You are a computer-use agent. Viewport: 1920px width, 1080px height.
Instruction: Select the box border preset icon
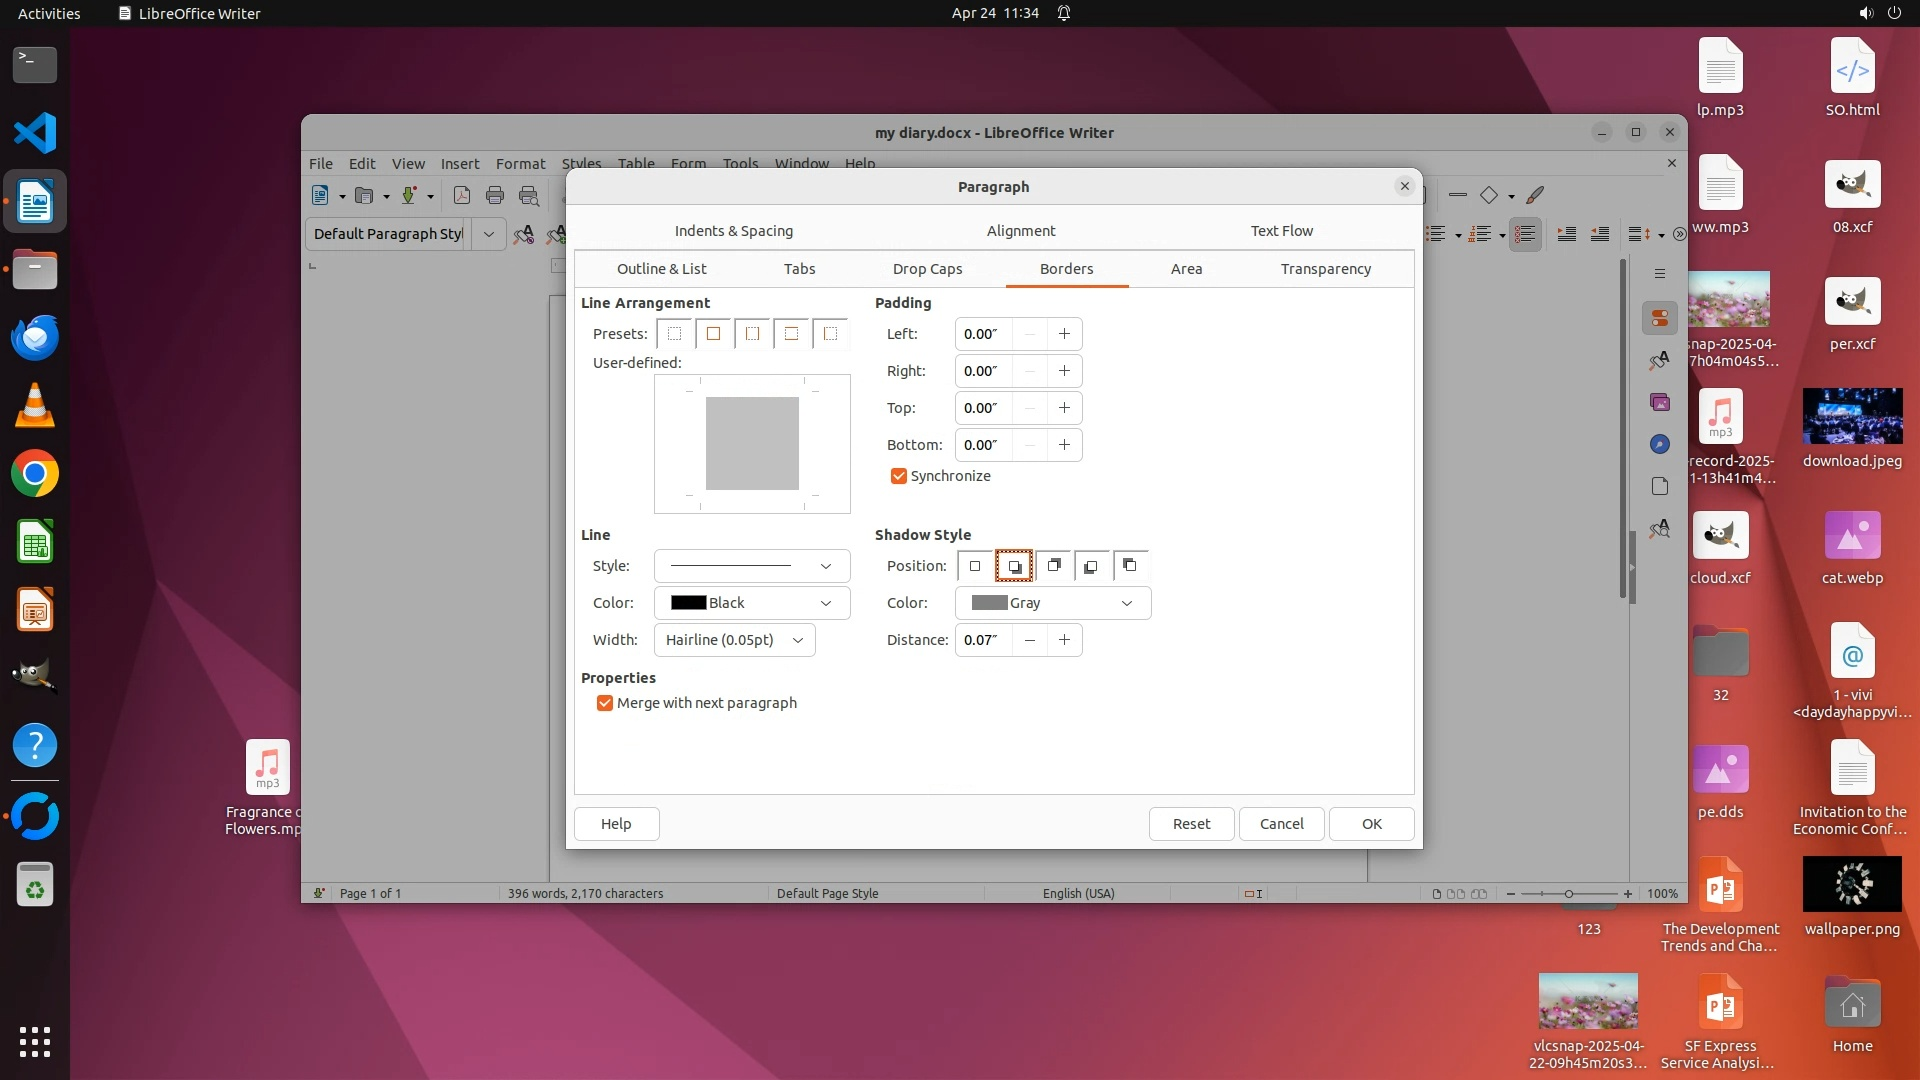[x=713, y=334]
